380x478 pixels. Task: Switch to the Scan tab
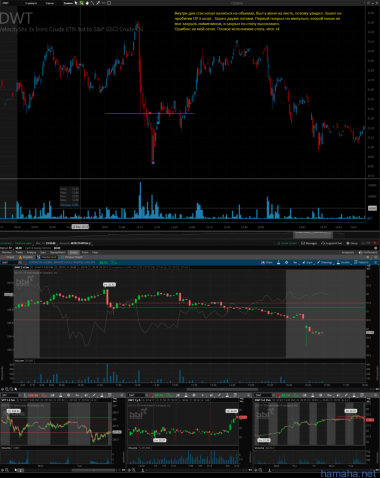(x=43, y=252)
